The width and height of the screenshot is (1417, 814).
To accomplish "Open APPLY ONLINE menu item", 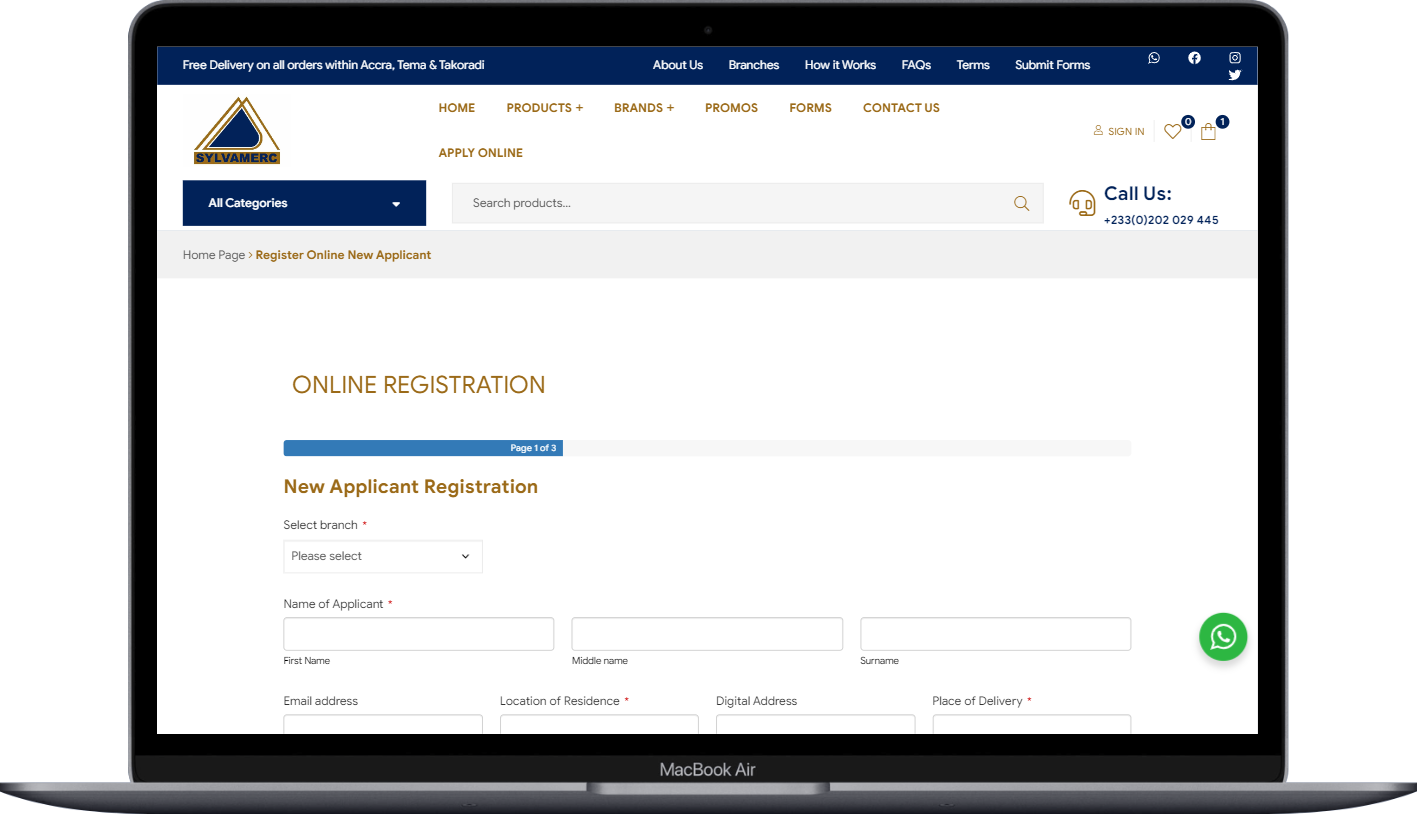I will [x=480, y=153].
